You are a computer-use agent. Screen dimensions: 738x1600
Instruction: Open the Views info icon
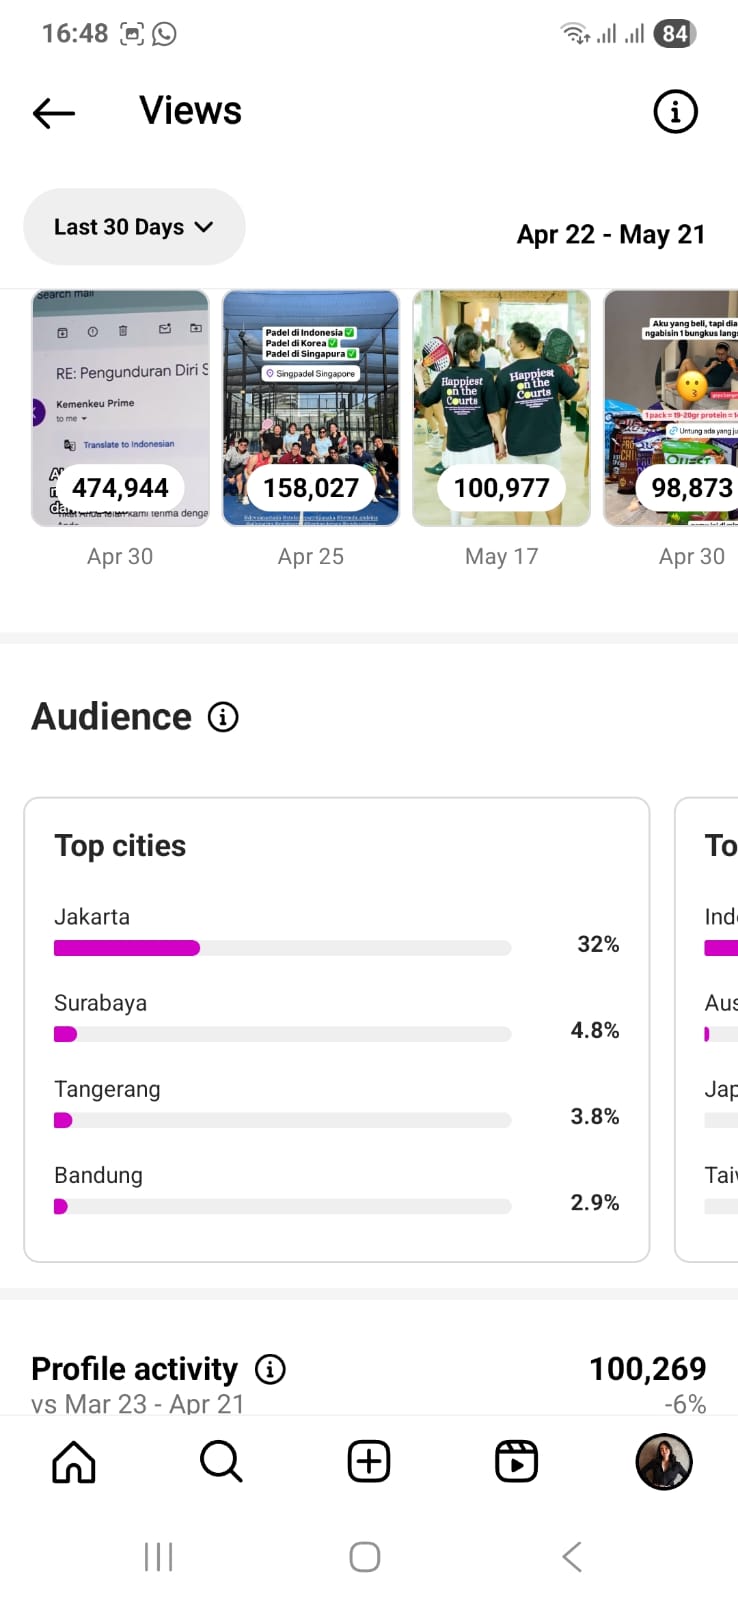[675, 112]
